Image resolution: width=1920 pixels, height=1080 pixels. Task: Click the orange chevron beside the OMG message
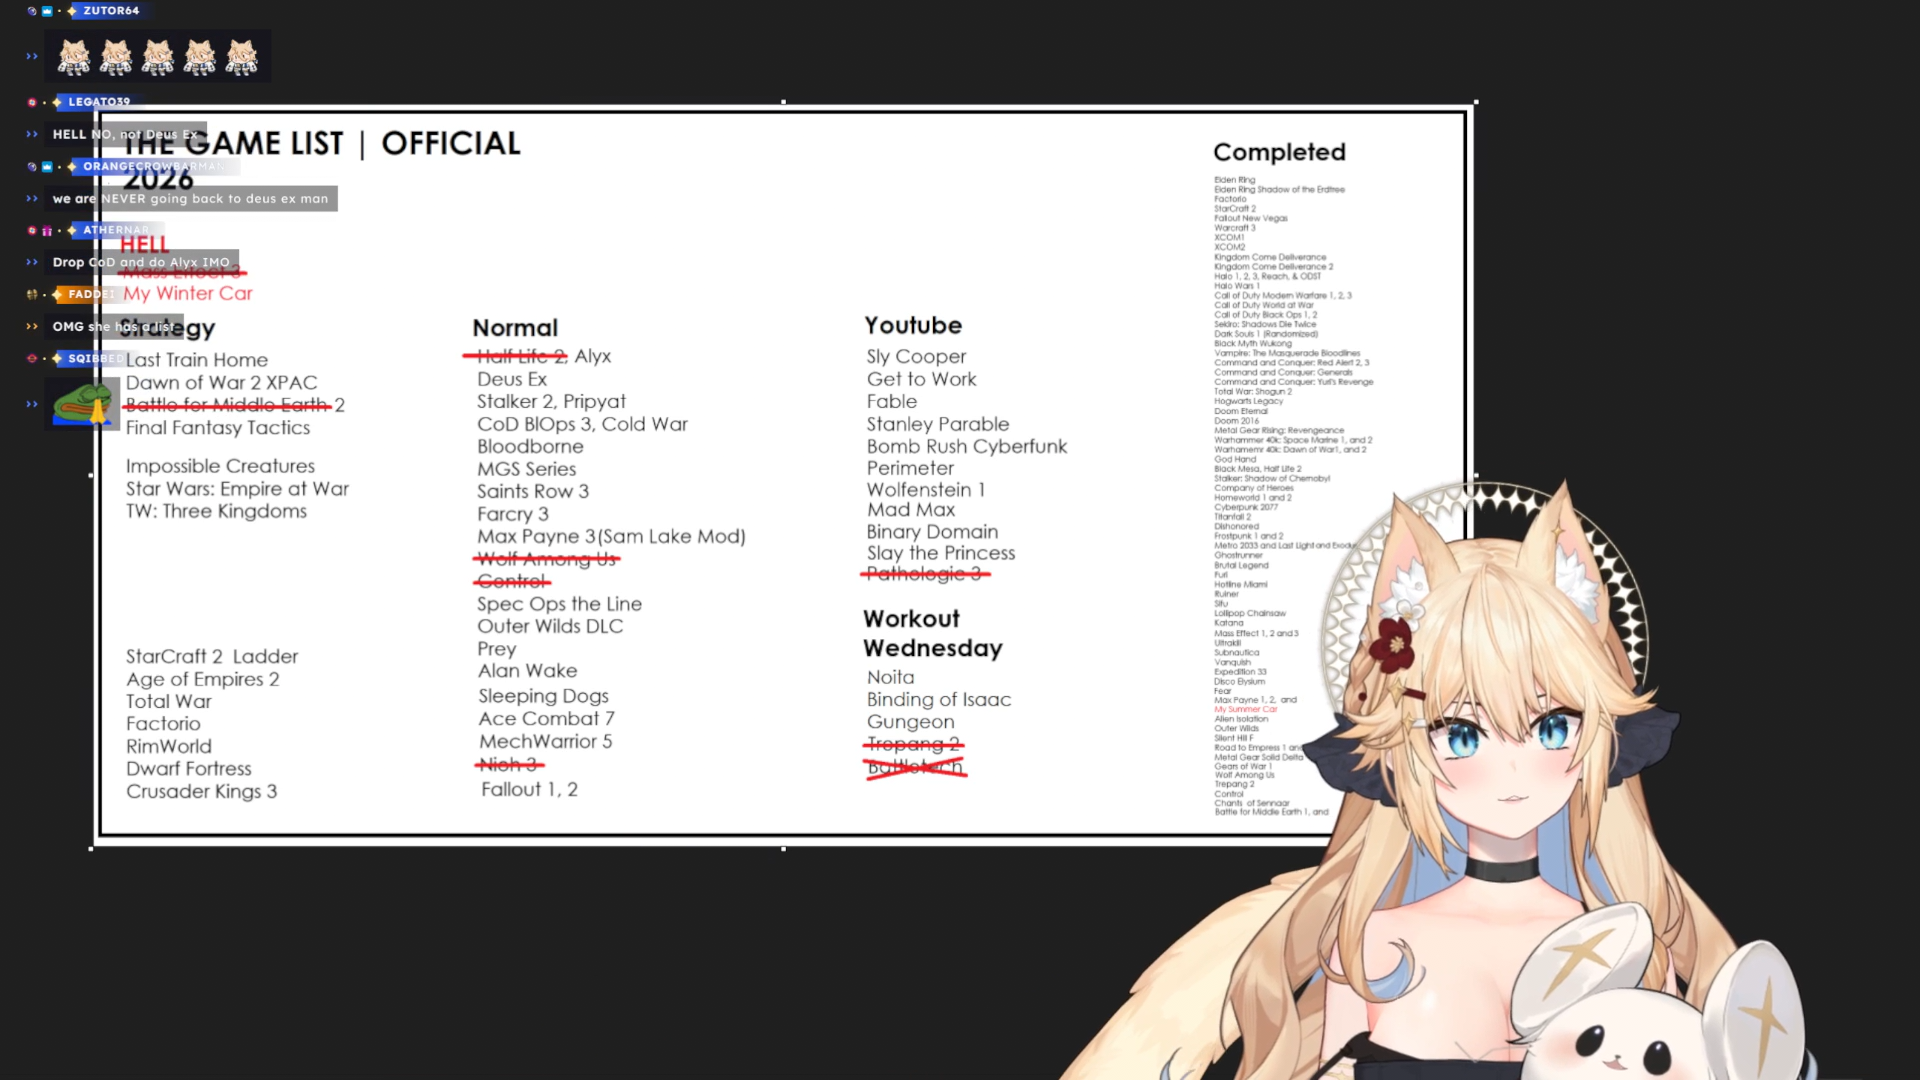click(x=32, y=327)
